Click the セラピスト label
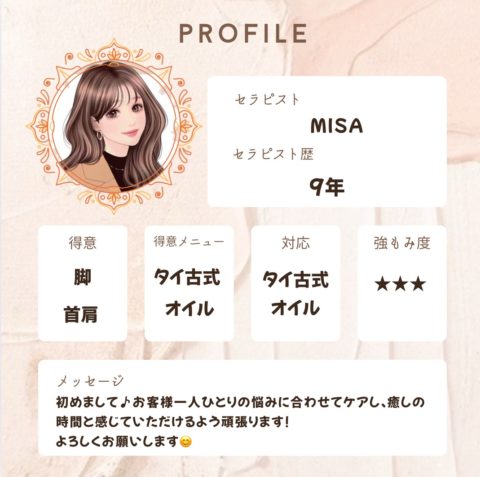 pyautogui.click(x=267, y=99)
